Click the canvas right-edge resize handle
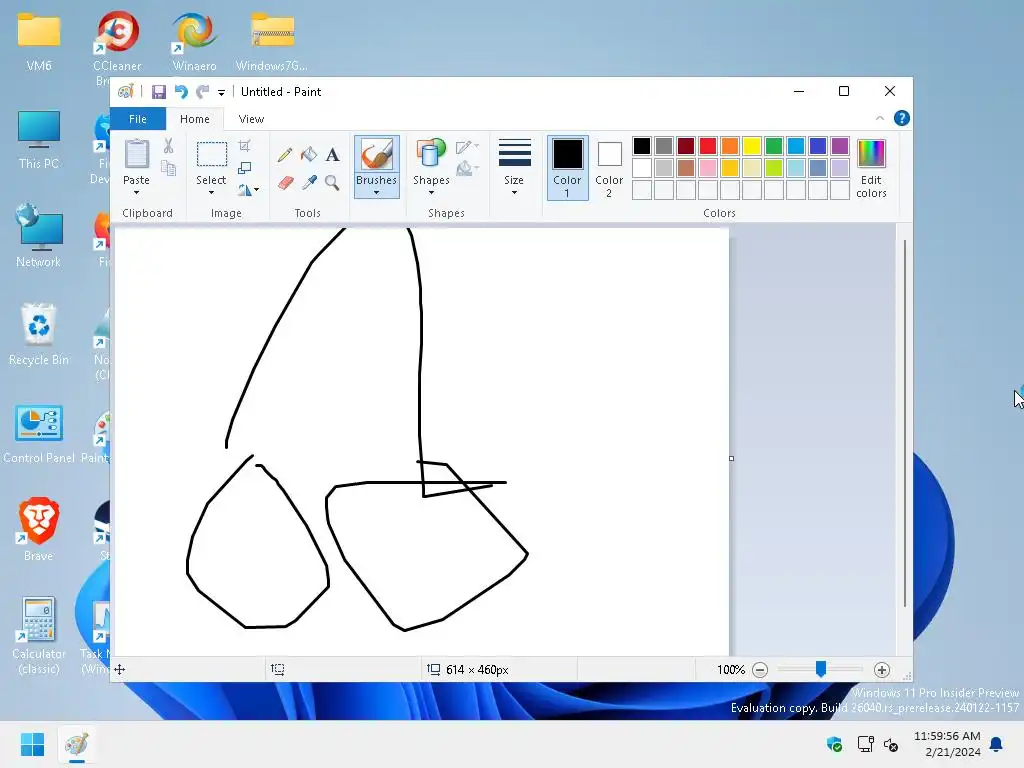Screen dimensions: 1024x768 (x=731, y=458)
